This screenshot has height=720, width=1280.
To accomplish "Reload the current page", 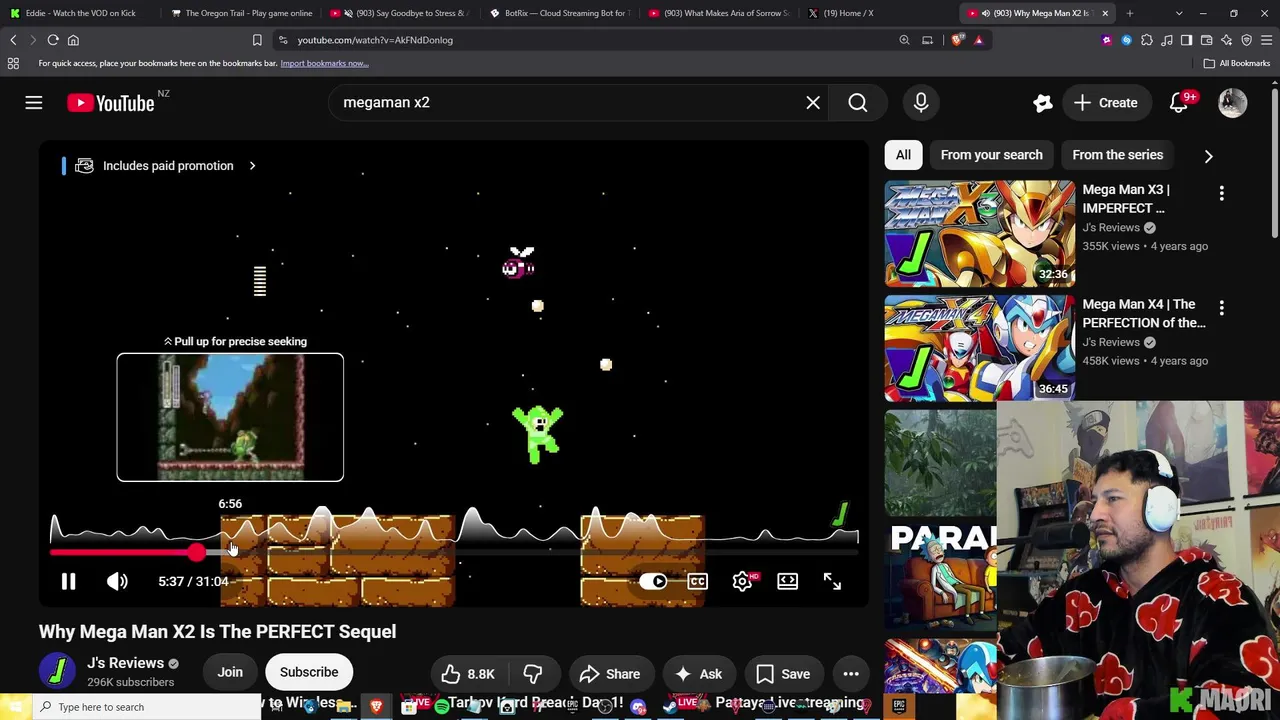I will click(53, 40).
